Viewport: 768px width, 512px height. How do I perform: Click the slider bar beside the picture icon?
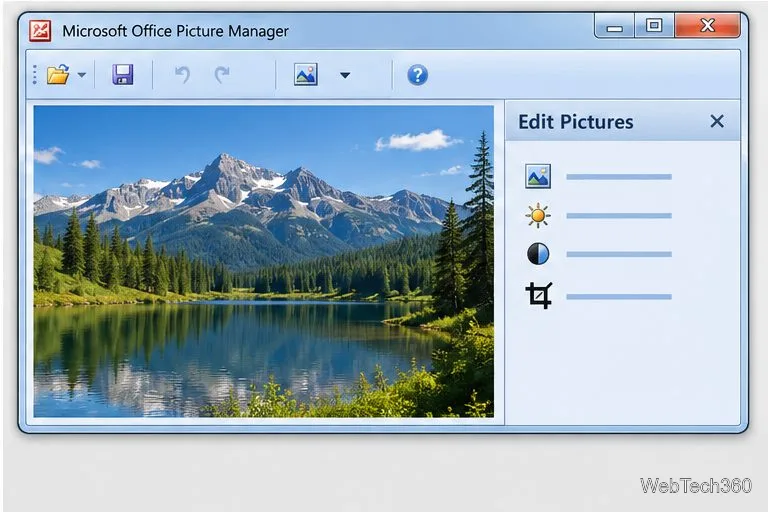pos(619,177)
